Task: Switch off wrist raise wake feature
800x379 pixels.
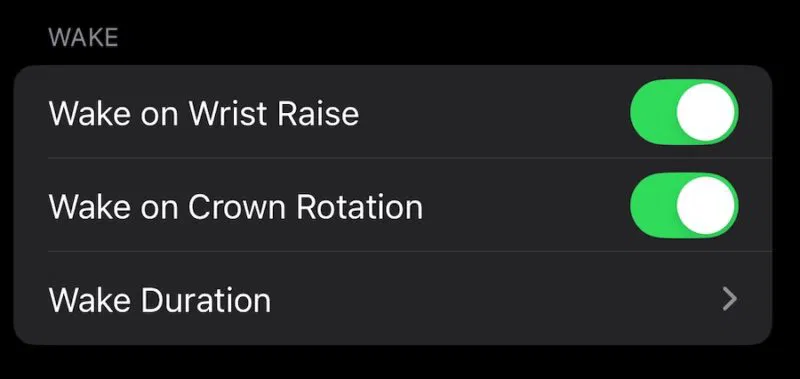Action: click(x=684, y=112)
